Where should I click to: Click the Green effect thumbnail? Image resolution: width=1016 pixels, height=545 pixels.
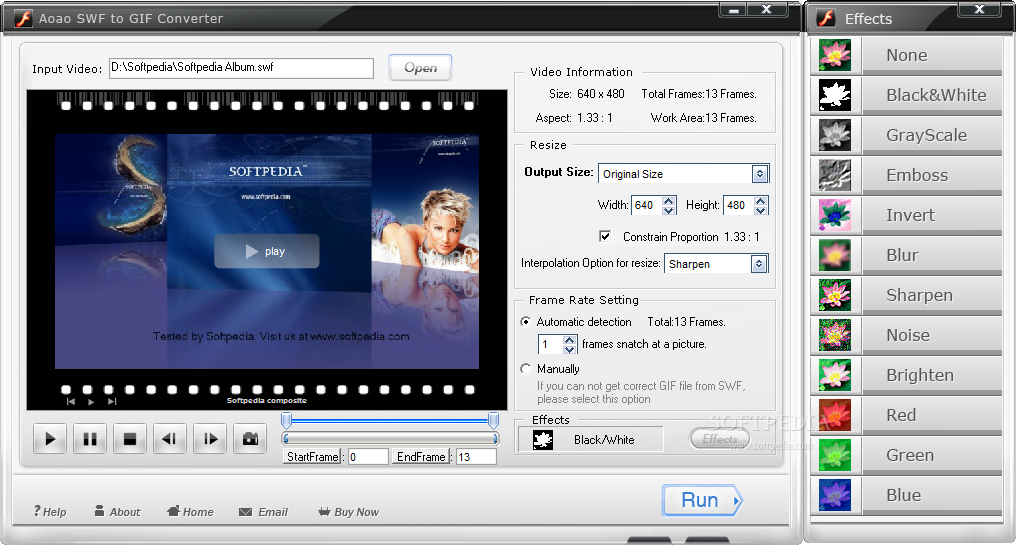point(835,455)
